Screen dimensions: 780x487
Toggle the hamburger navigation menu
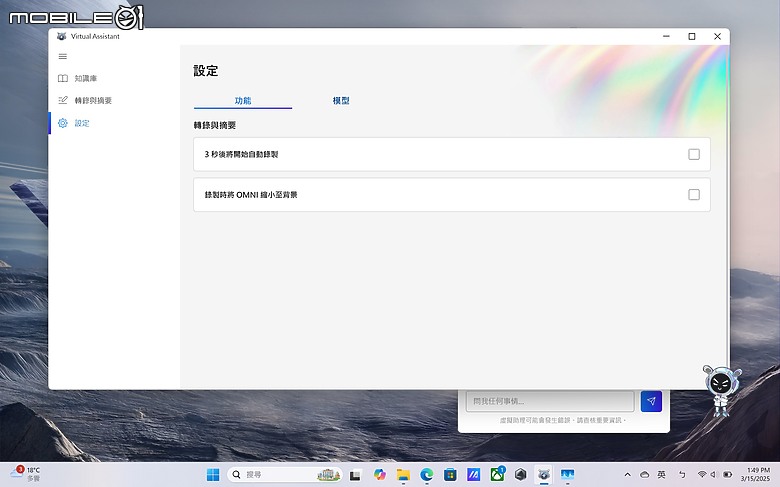point(63,56)
